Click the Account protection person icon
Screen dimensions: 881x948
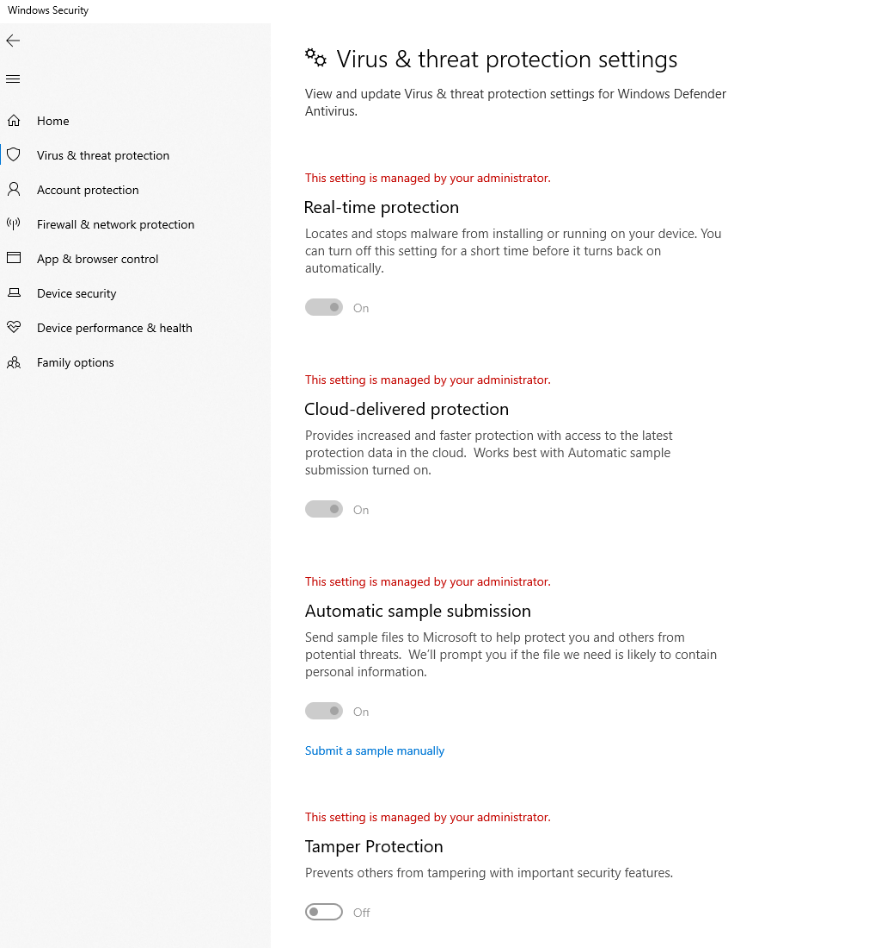[14, 189]
